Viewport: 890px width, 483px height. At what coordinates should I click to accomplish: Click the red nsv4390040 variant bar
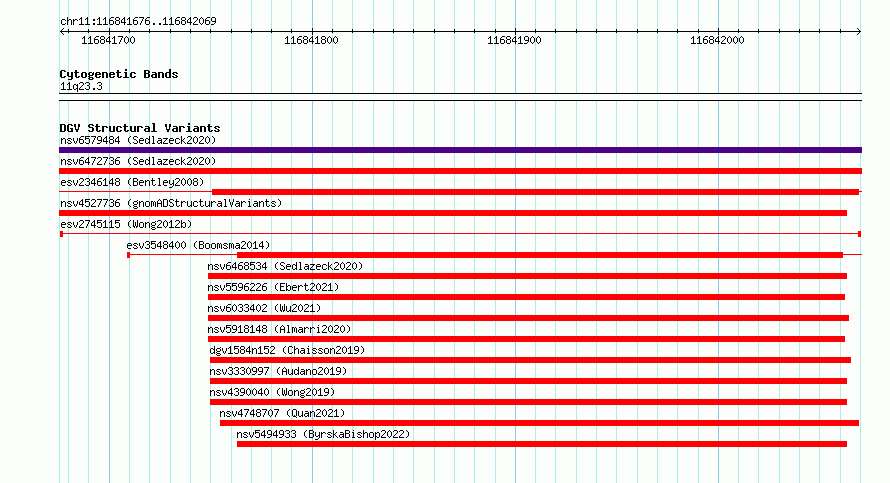click(x=528, y=402)
